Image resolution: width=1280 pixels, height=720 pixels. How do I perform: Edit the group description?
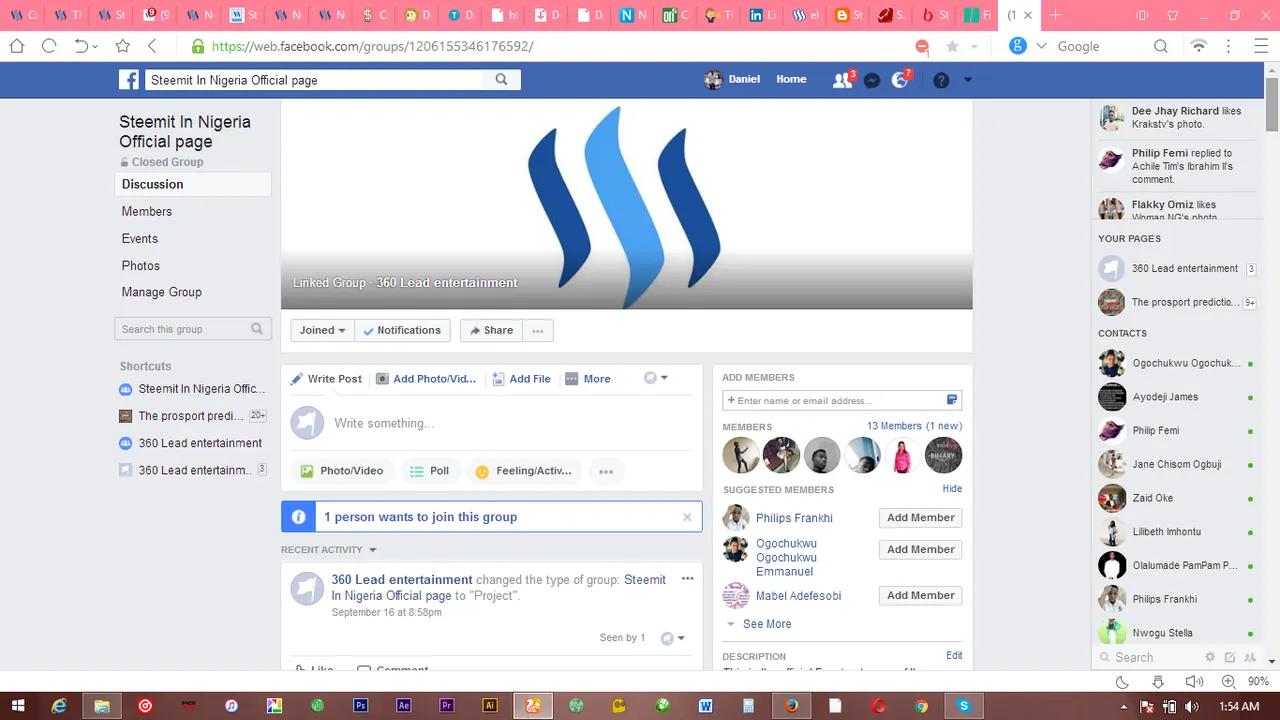(954, 656)
